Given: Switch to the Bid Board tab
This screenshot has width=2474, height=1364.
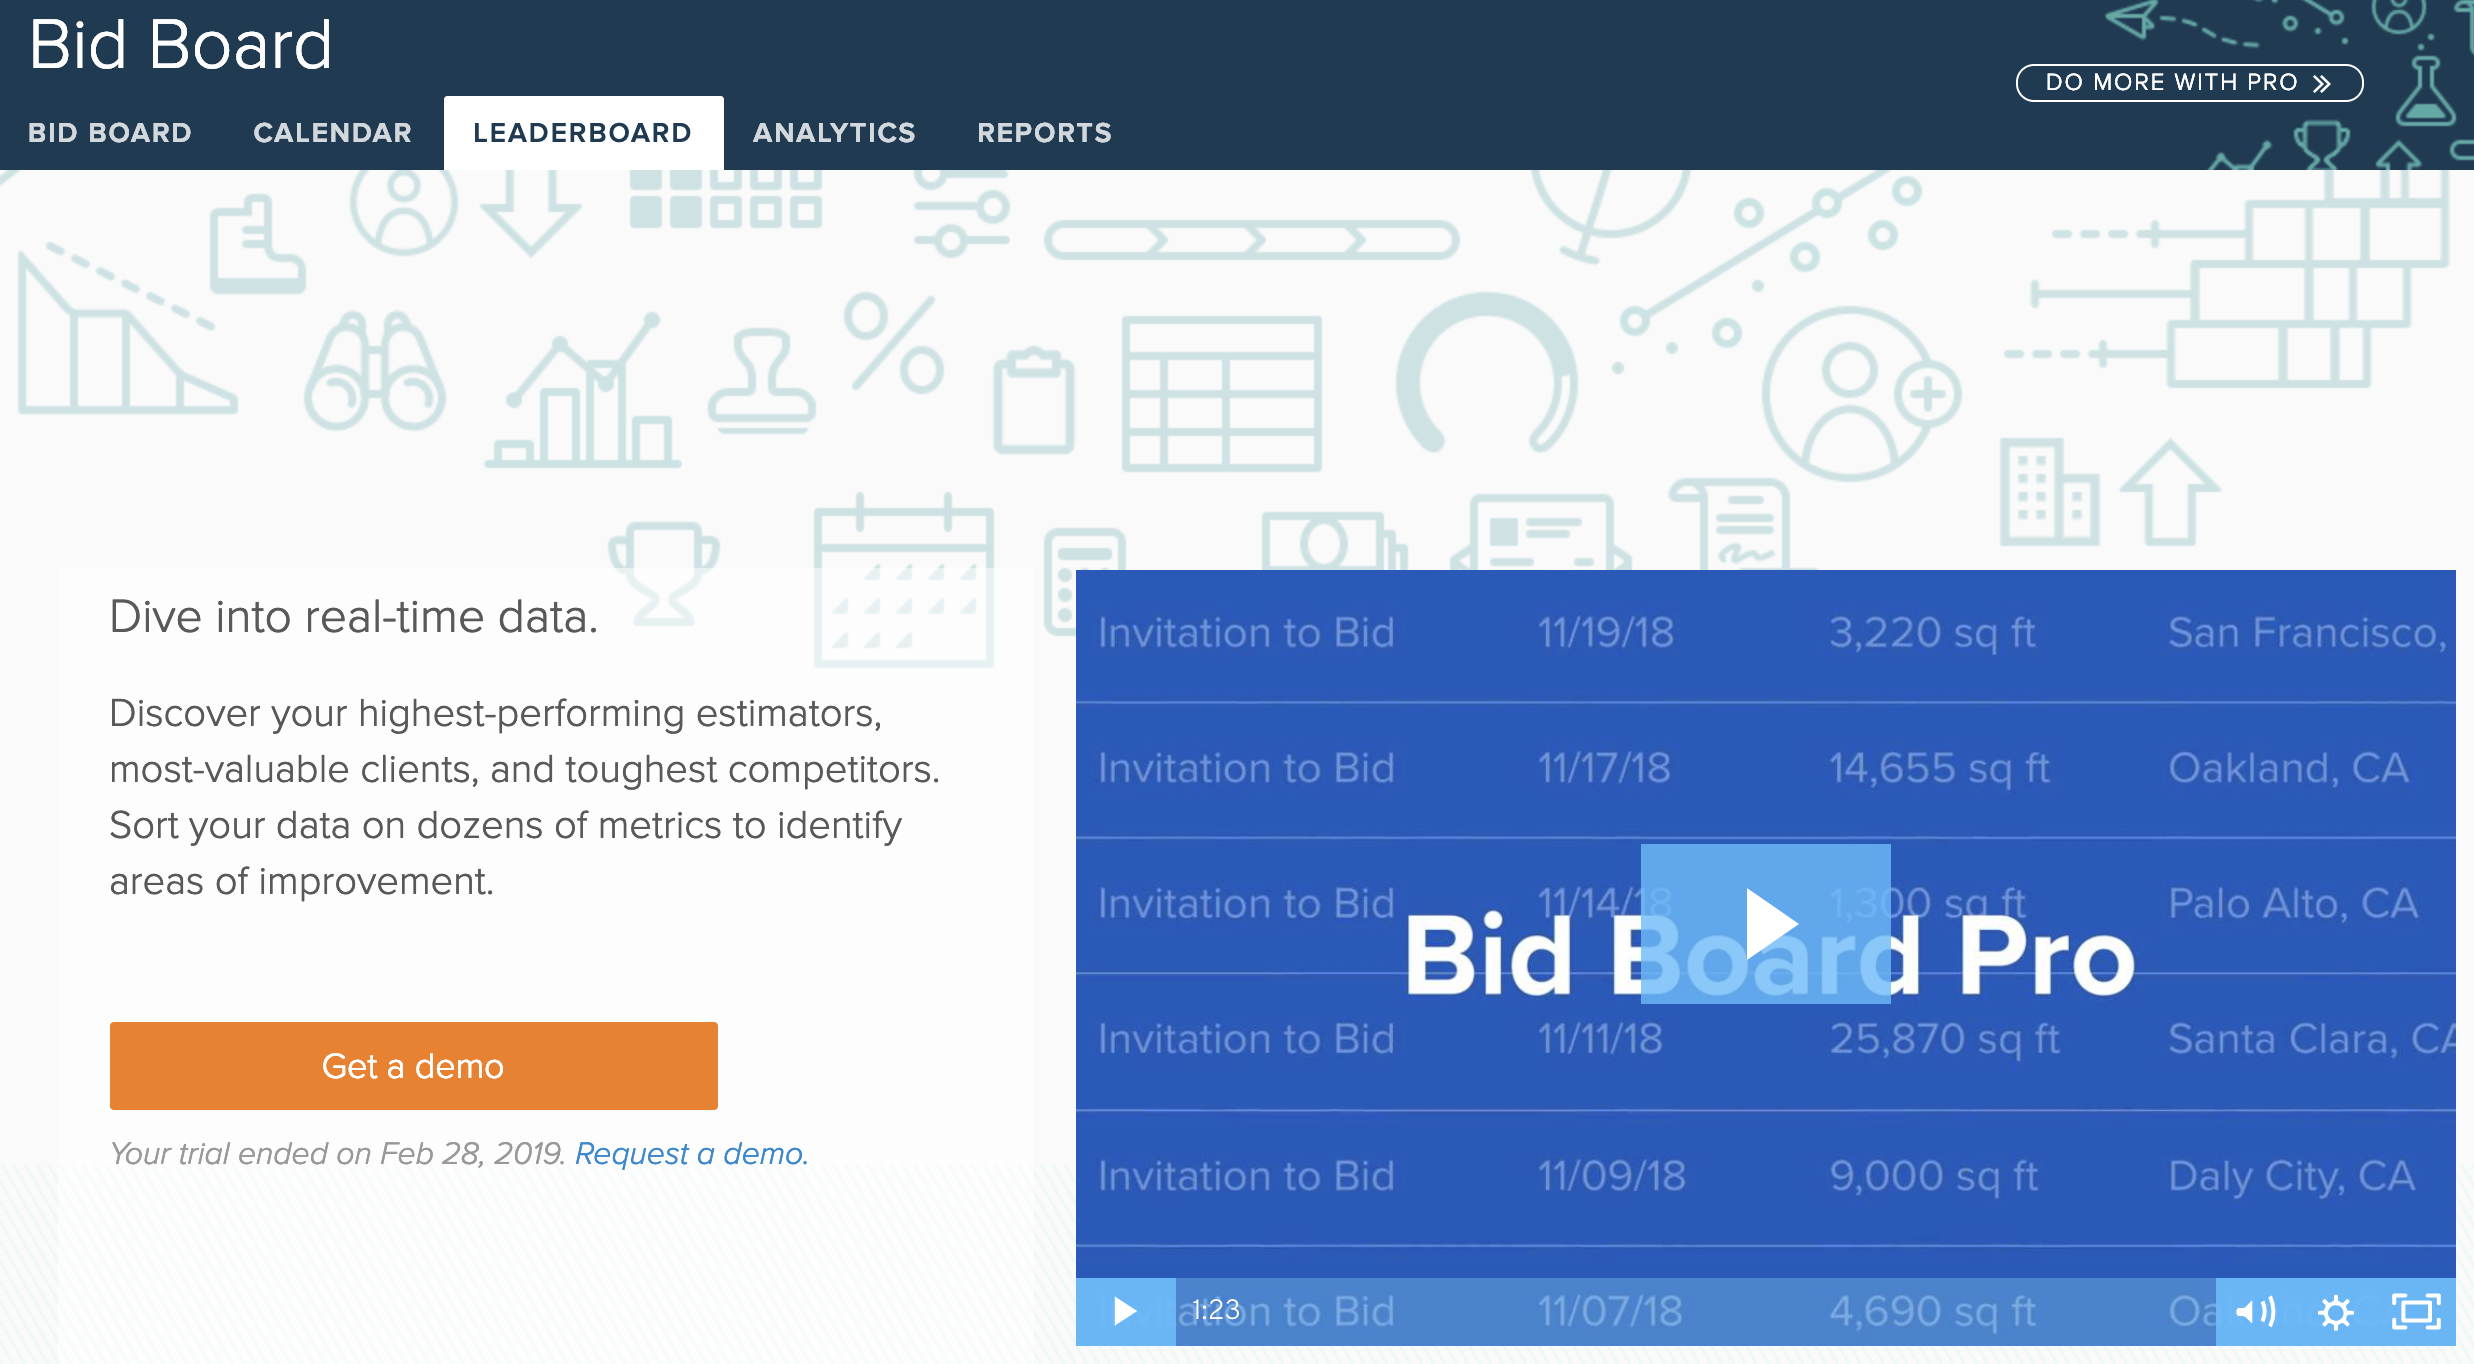Looking at the screenshot, I should coord(110,133).
